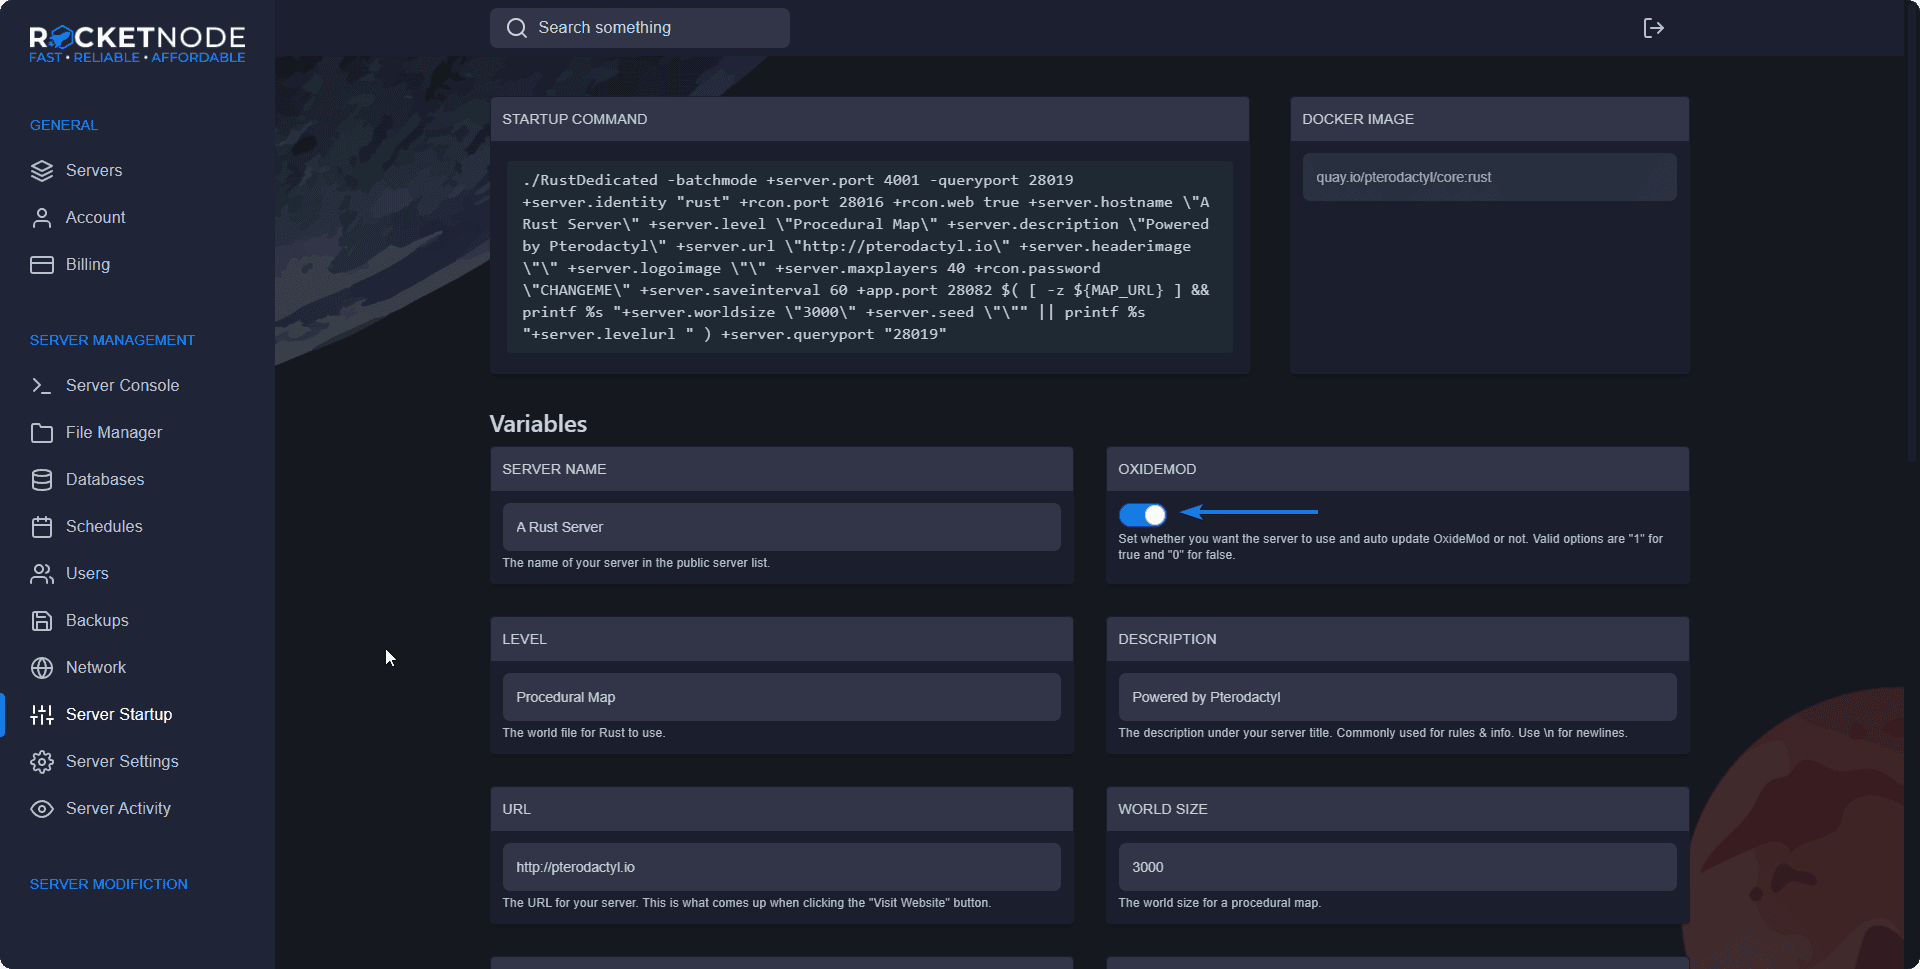Image resolution: width=1920 pixels, height=969 pixels.
Task: Disable the OxideMod toggle switch
Action: 1142,515
